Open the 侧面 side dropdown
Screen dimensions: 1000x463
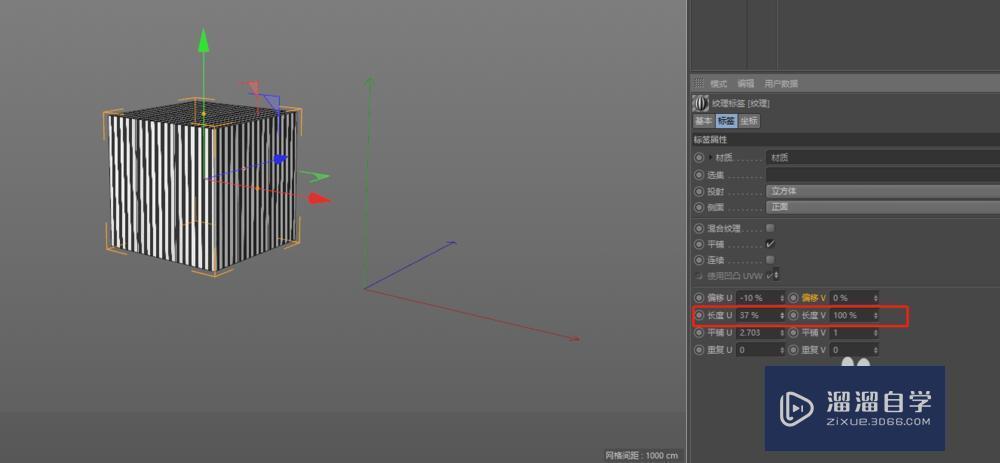tap(883, 207)
